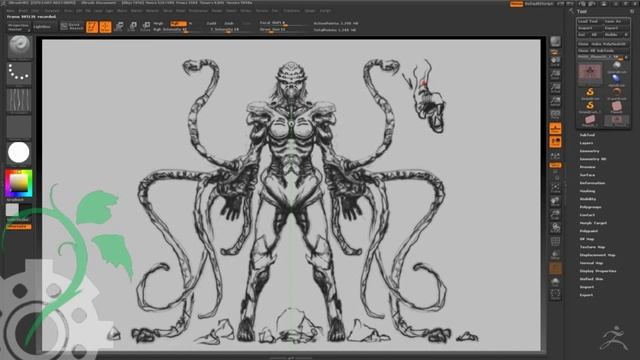
Task: Select the active tool large thumbnail
Action: pyautogui.click(x=590, y=74)
